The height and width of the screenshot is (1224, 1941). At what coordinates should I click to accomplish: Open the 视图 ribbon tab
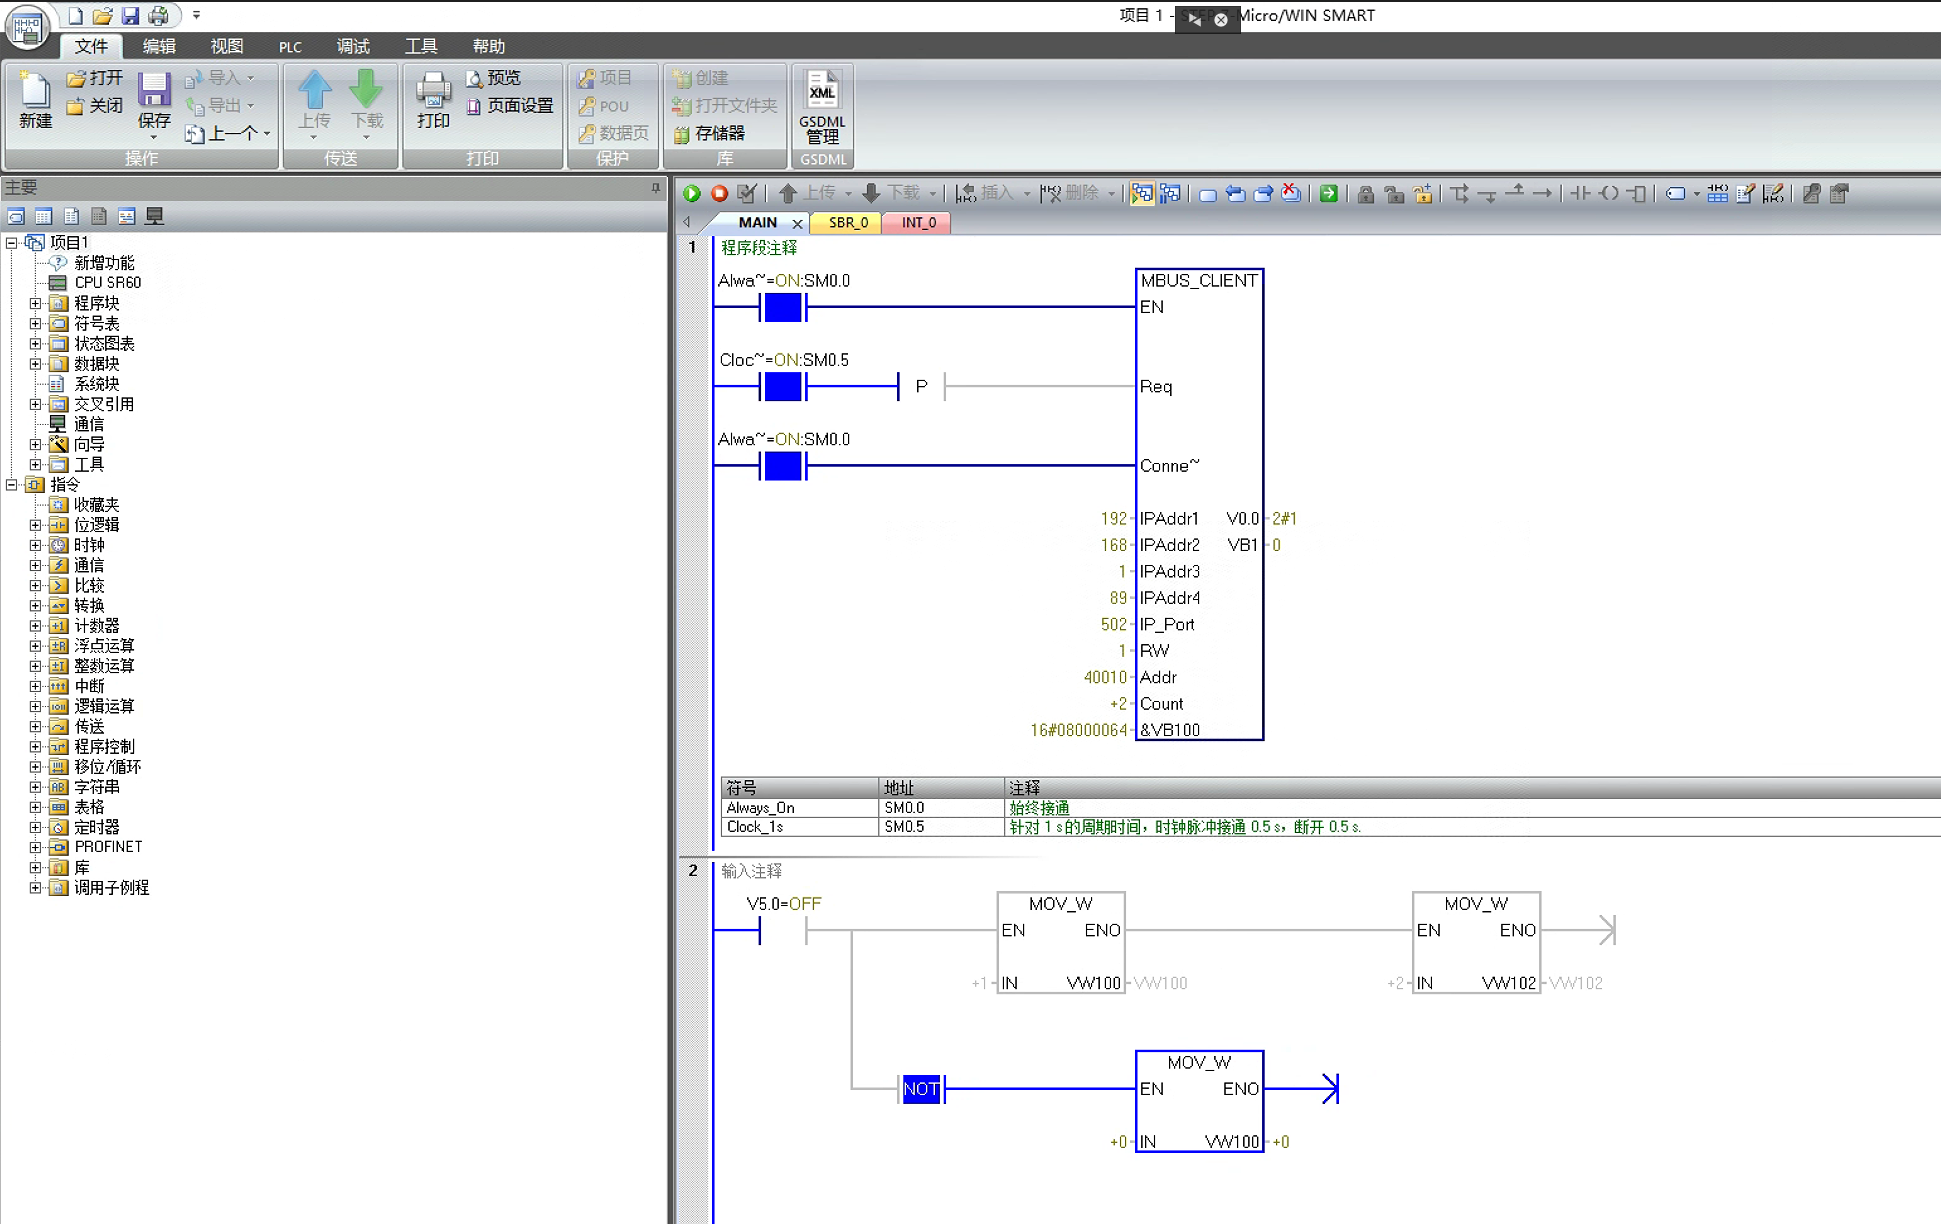point(227,46)
